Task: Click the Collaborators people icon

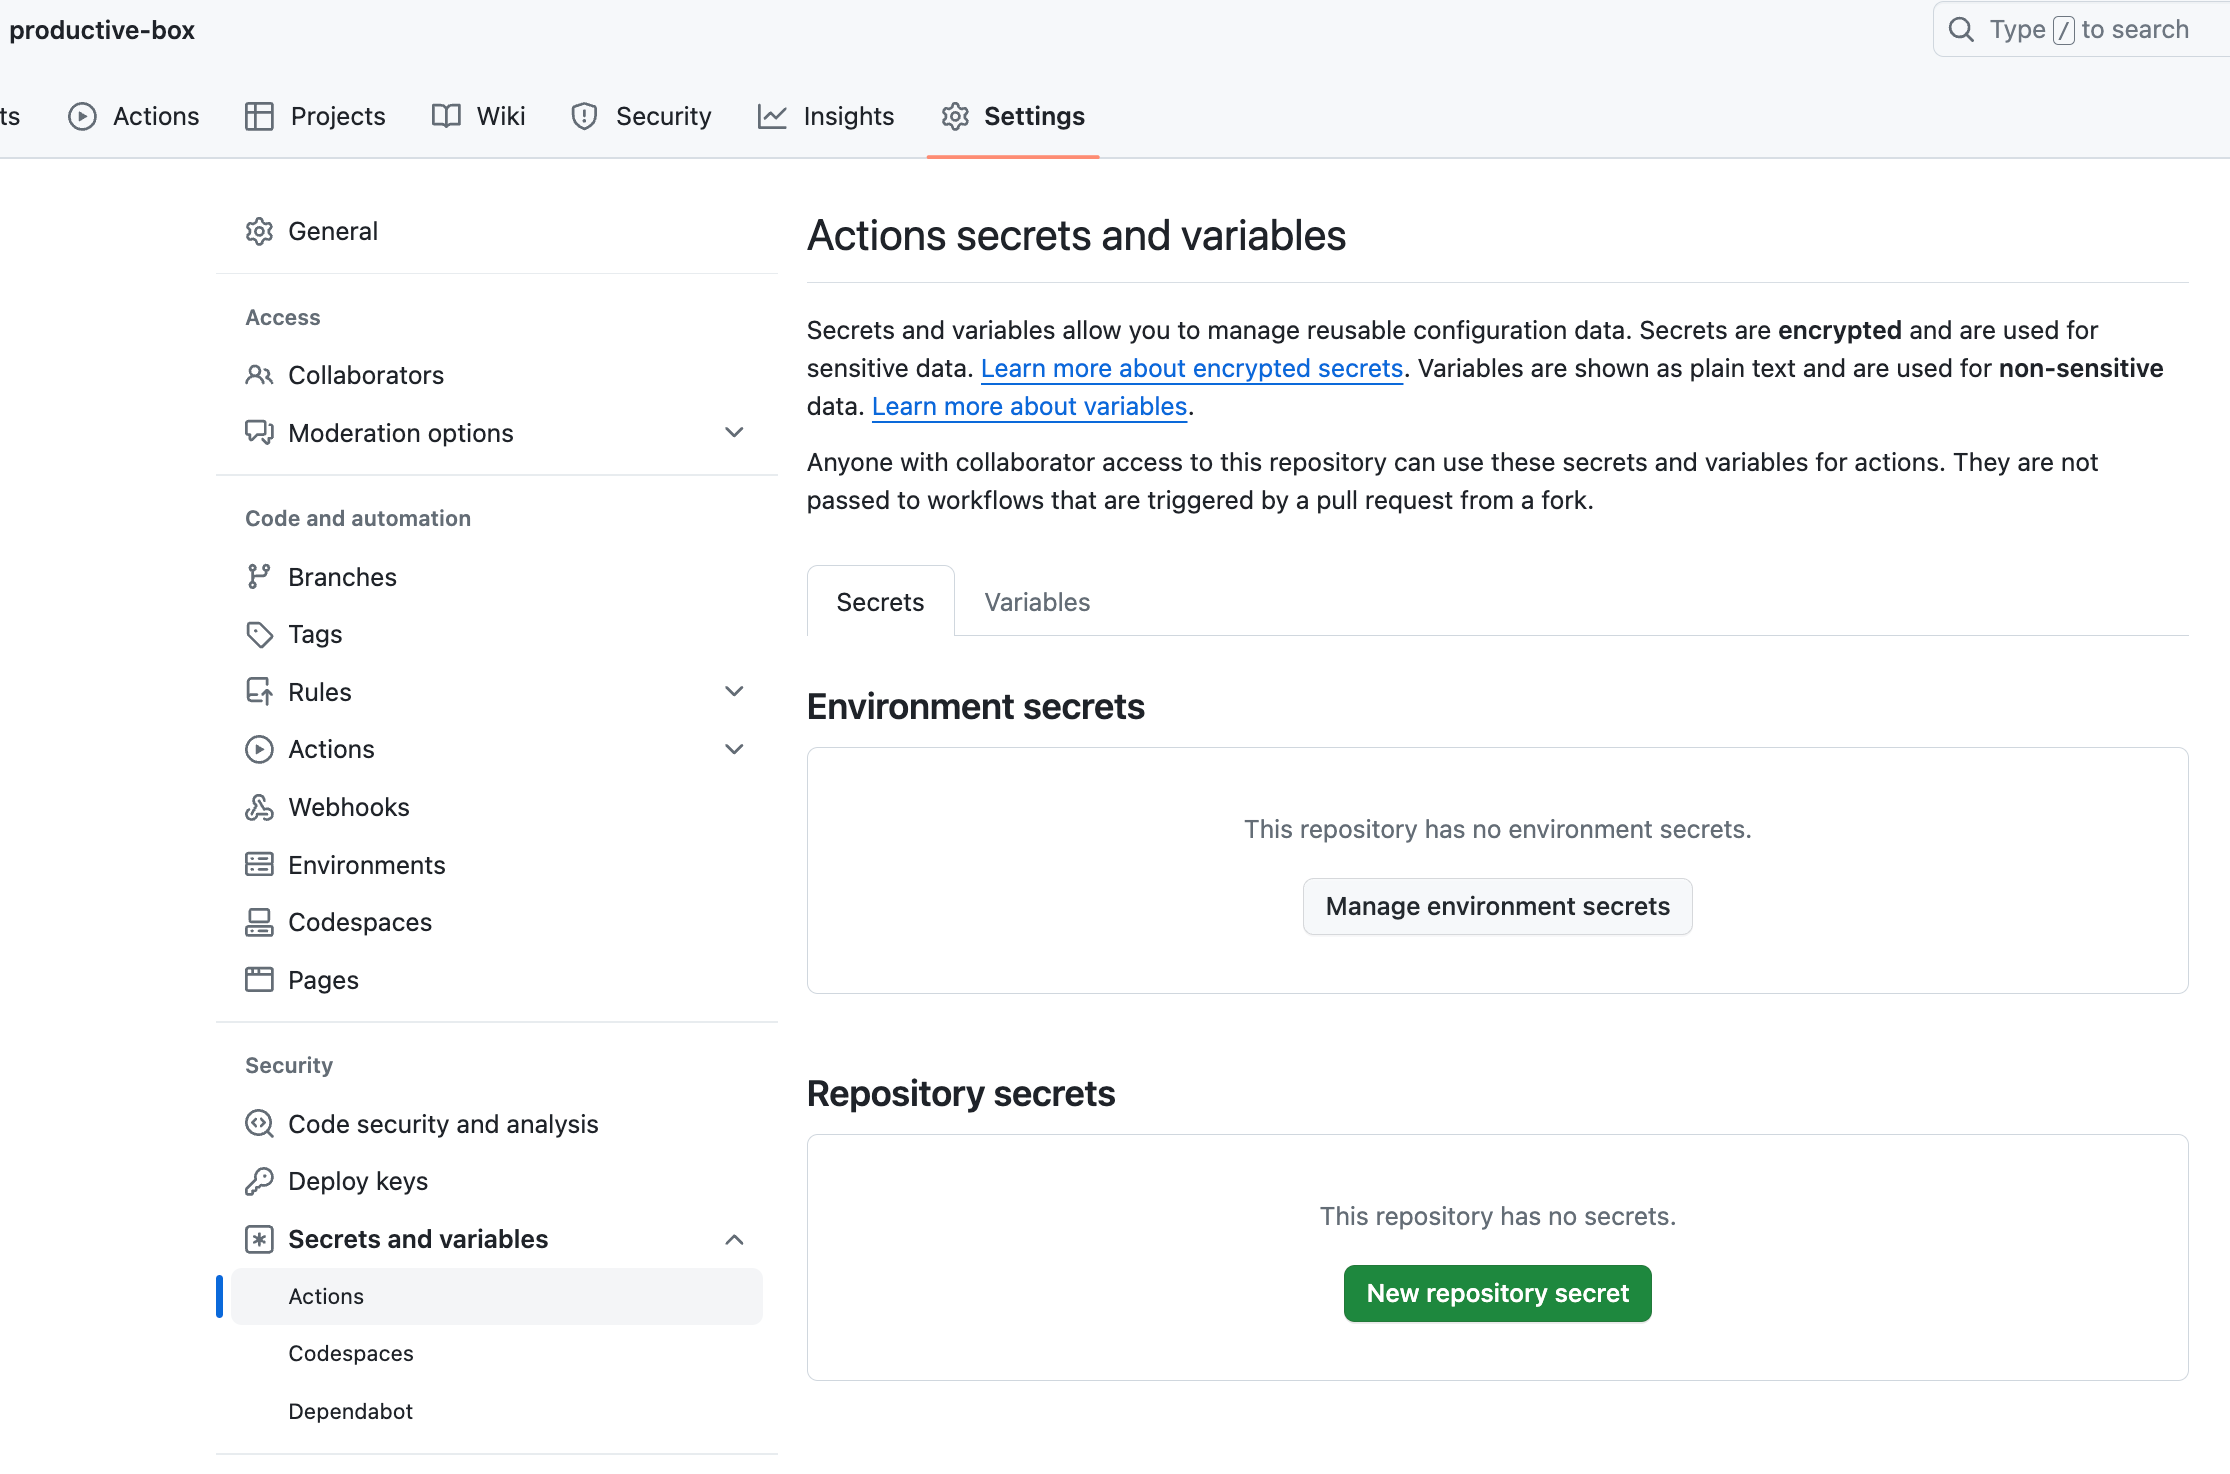Action: point(259,375)
